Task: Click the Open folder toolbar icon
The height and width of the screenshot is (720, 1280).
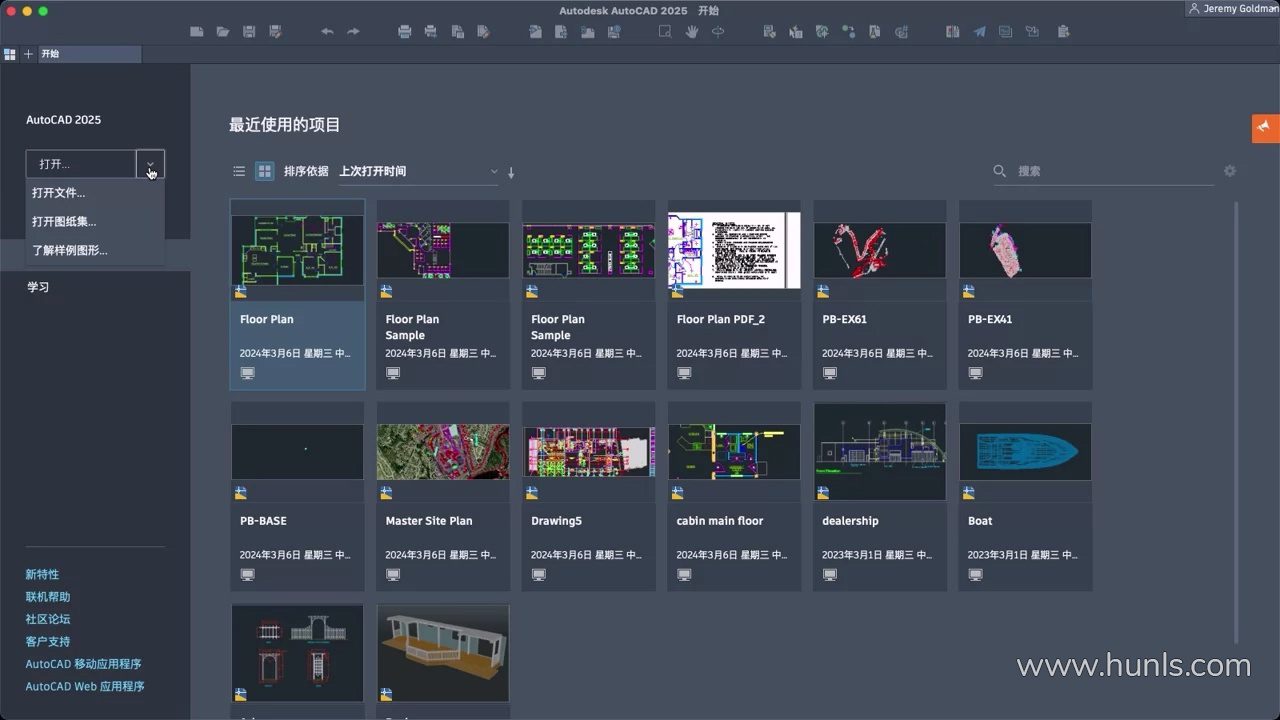Action: pos(223,32)
